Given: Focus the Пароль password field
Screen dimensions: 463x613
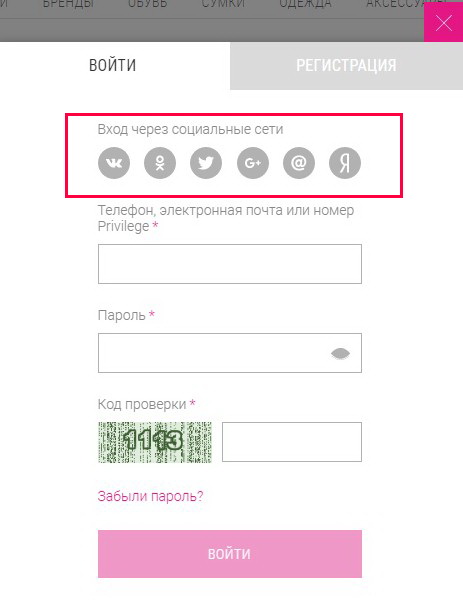Looking at the screenshot, I should (230, 353).
